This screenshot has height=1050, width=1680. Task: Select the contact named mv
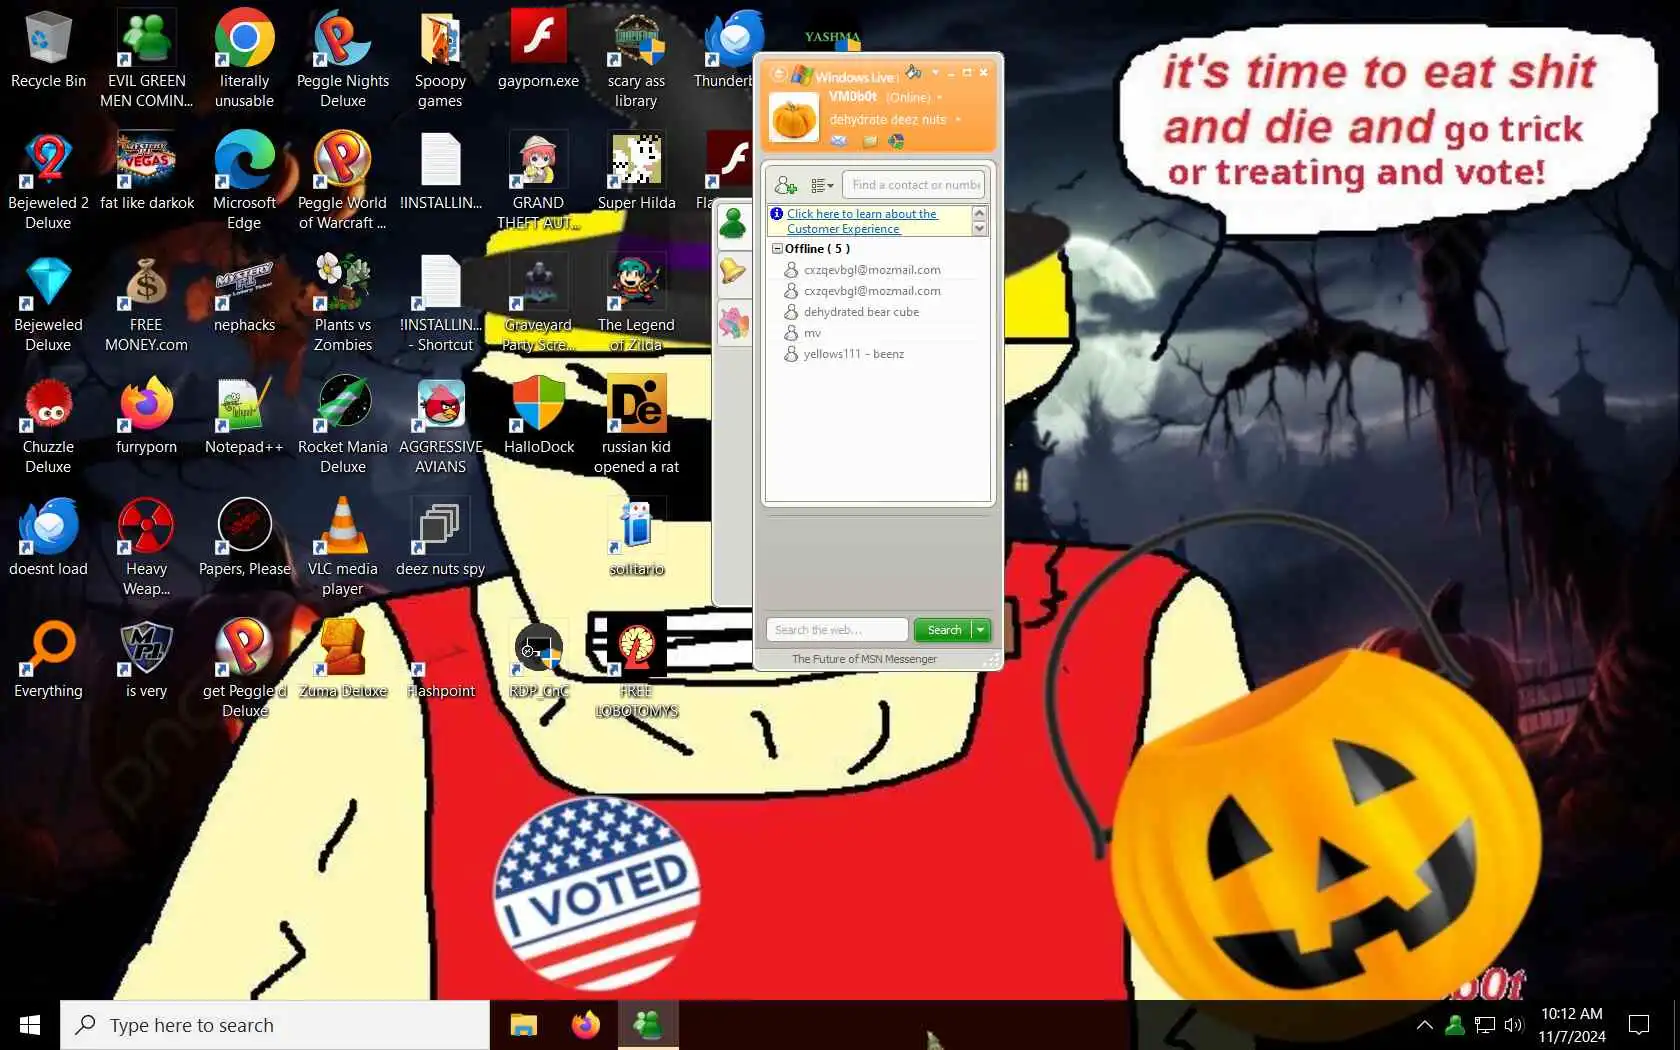(x=812, y=333)
